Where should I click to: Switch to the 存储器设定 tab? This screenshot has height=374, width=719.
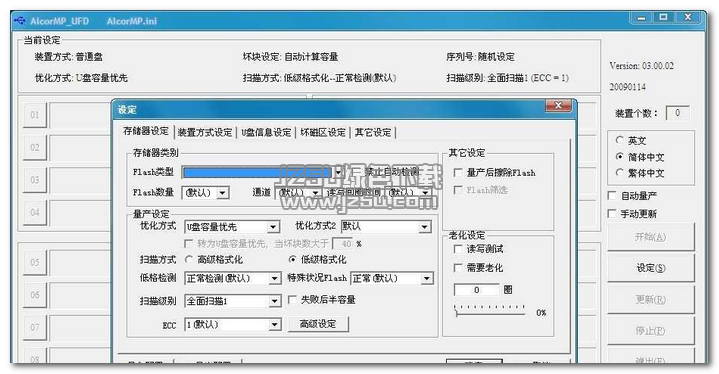[146, 131]
